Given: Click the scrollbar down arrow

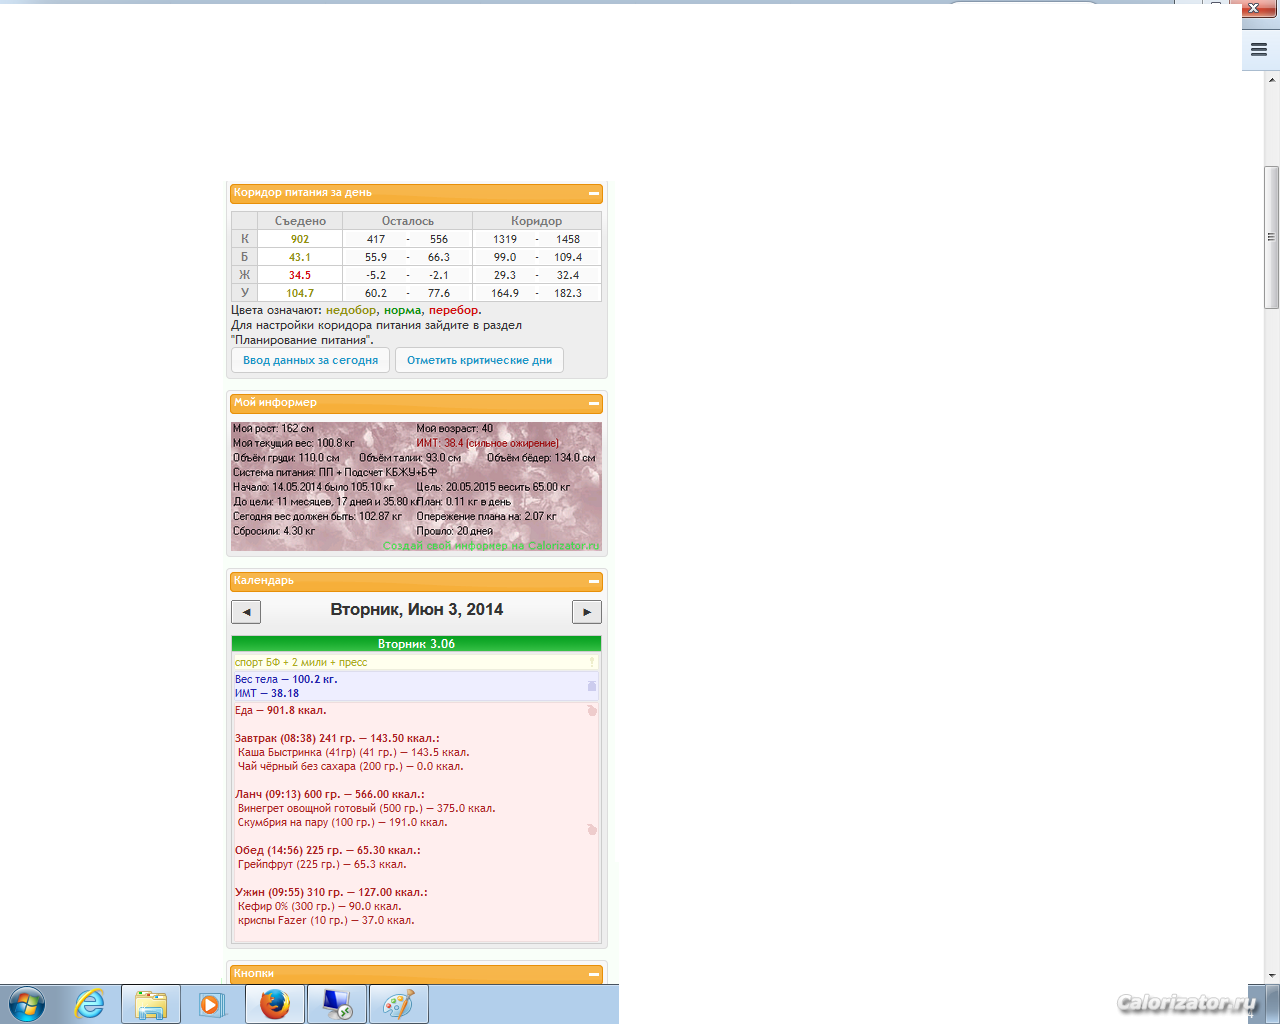Looking at the screenshot, I should coord(1272,976).
